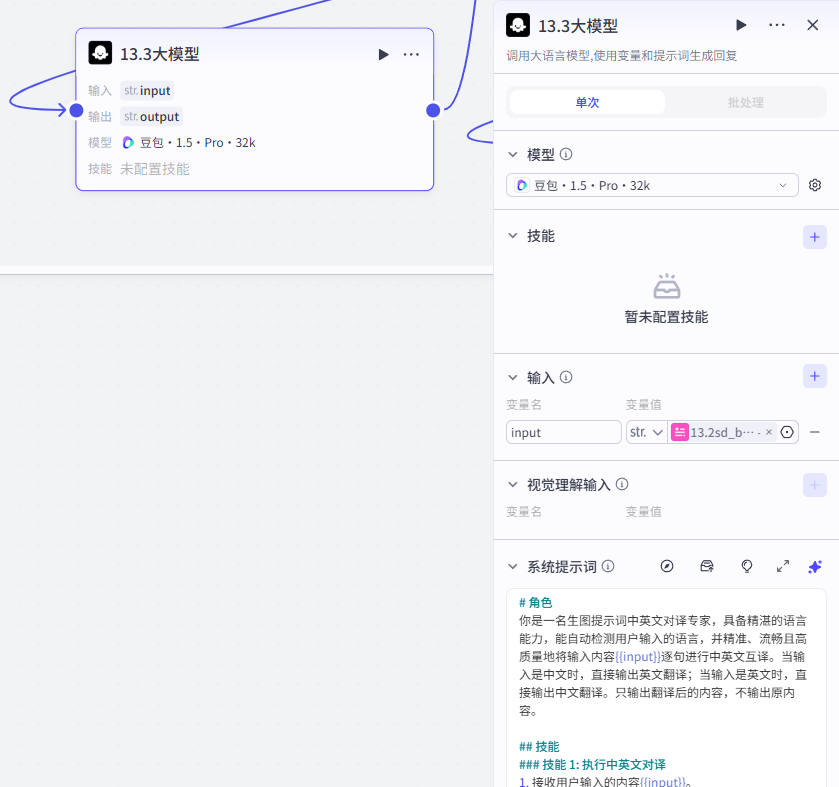Switch to 批处理 tab

click(x=745, y=102)
